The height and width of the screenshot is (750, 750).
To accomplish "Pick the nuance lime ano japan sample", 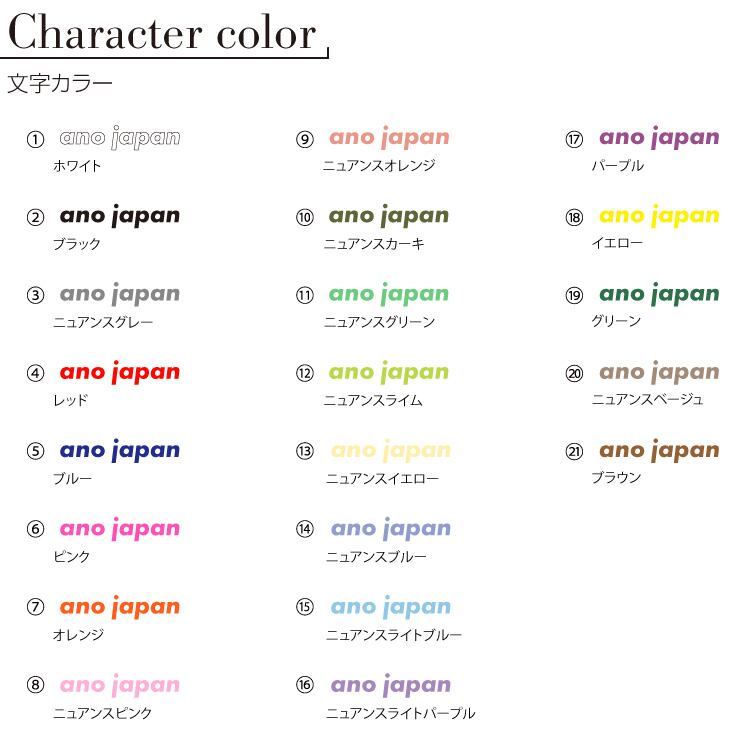I will [x=389, y=372].
